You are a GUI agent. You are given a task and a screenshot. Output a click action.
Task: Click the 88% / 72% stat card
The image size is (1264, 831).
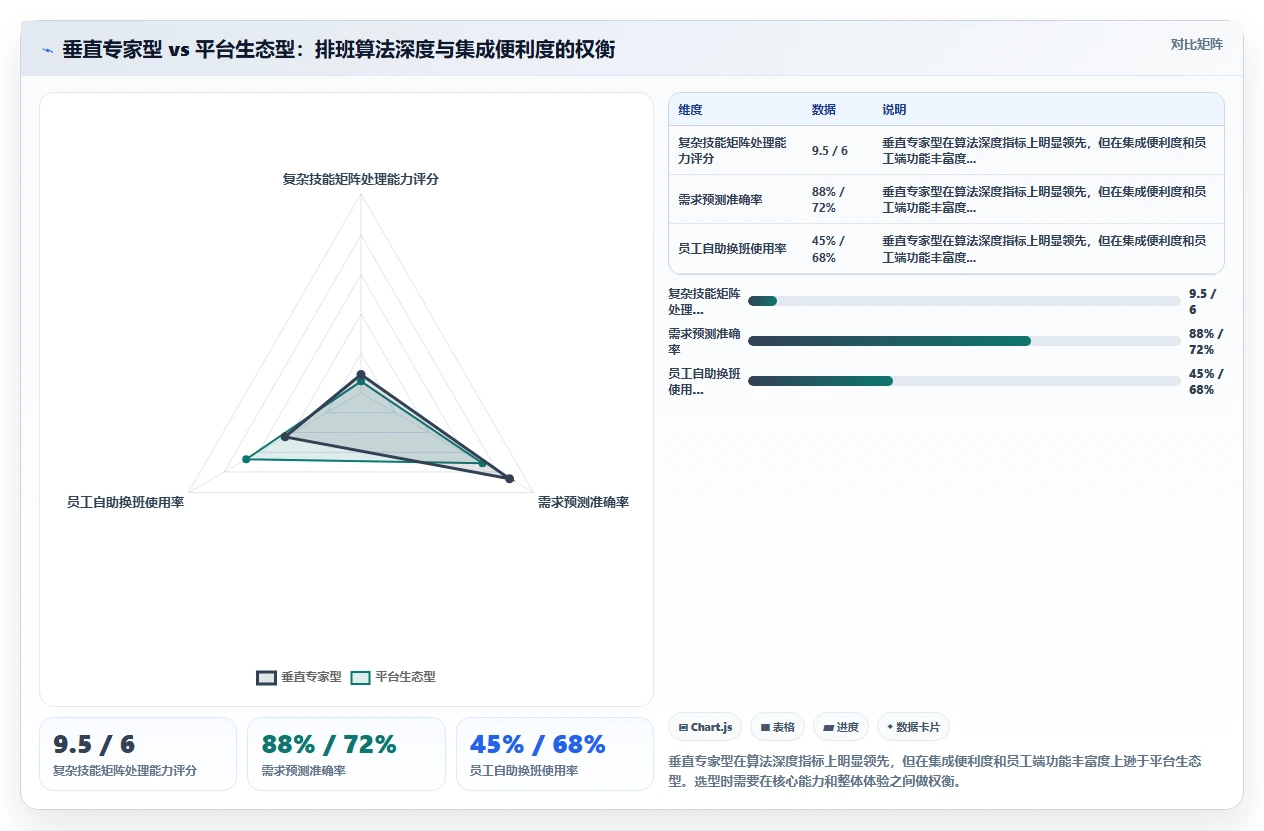coord(346,754)
